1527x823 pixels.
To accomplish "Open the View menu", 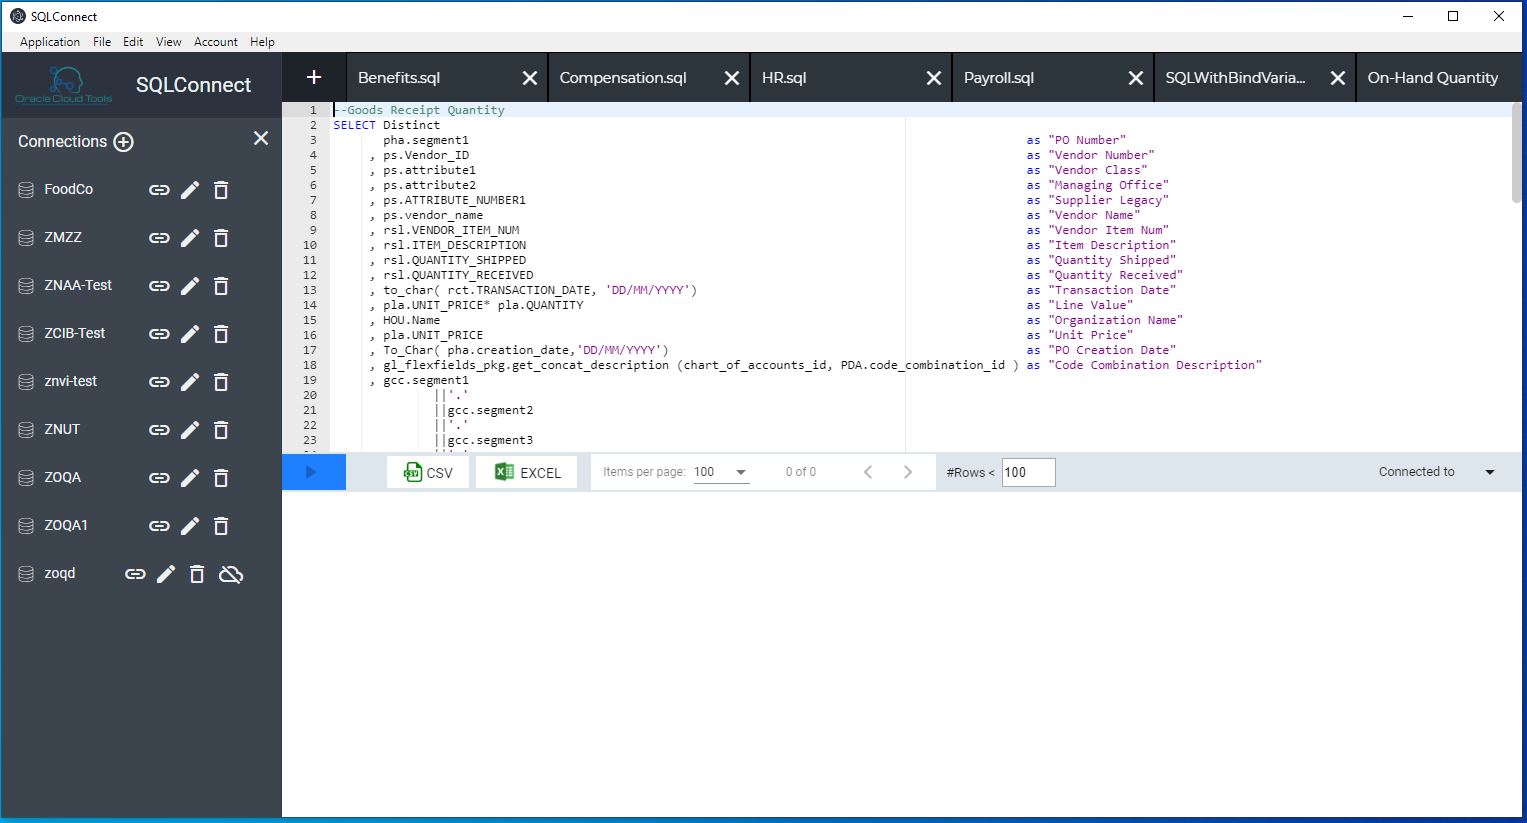I will [168, 42].
